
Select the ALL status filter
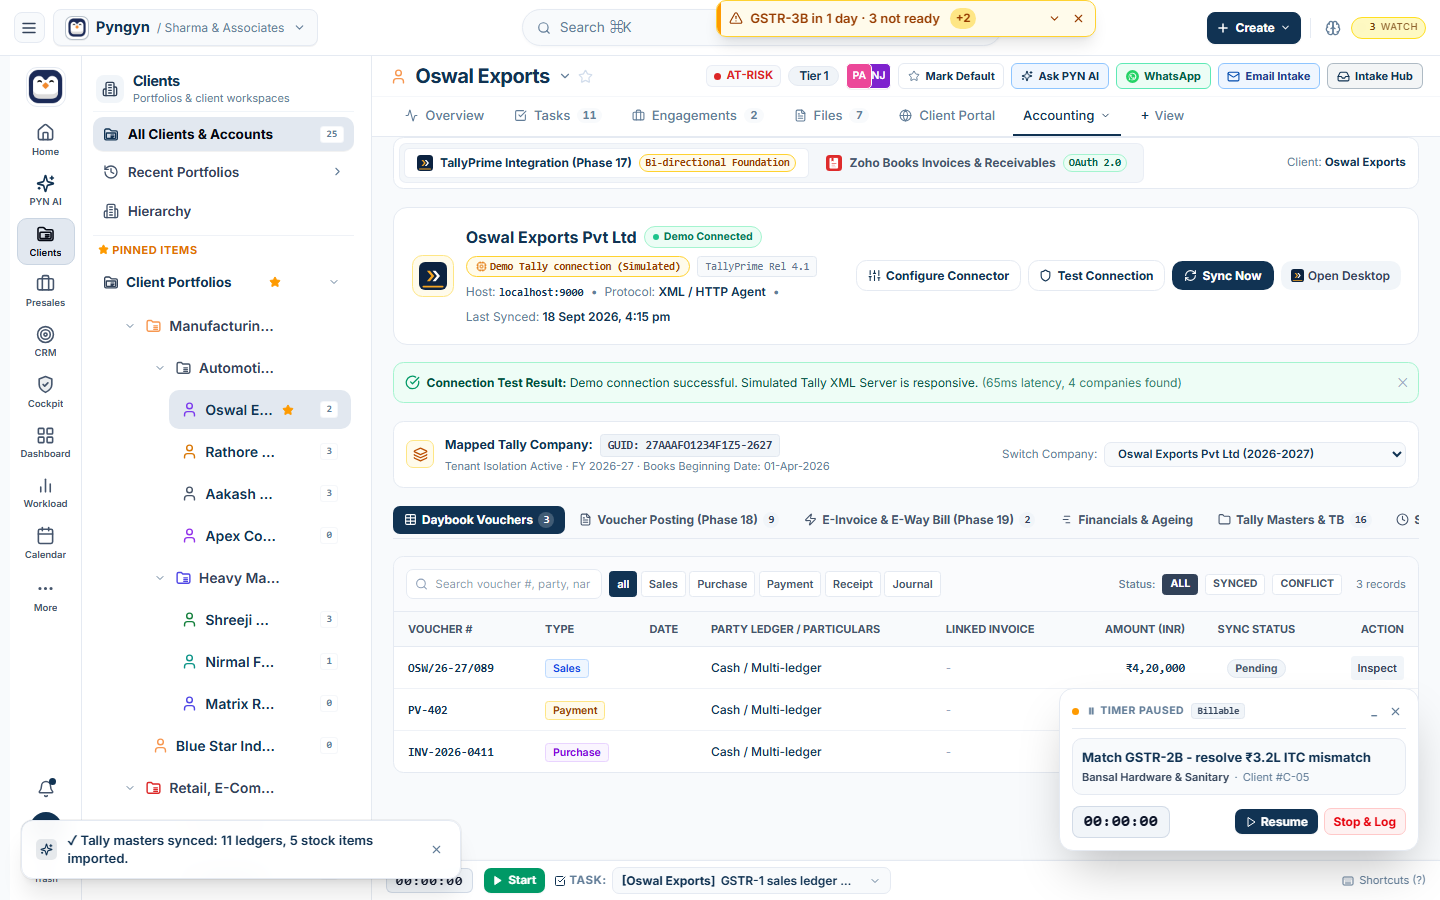coord(1180,584)
